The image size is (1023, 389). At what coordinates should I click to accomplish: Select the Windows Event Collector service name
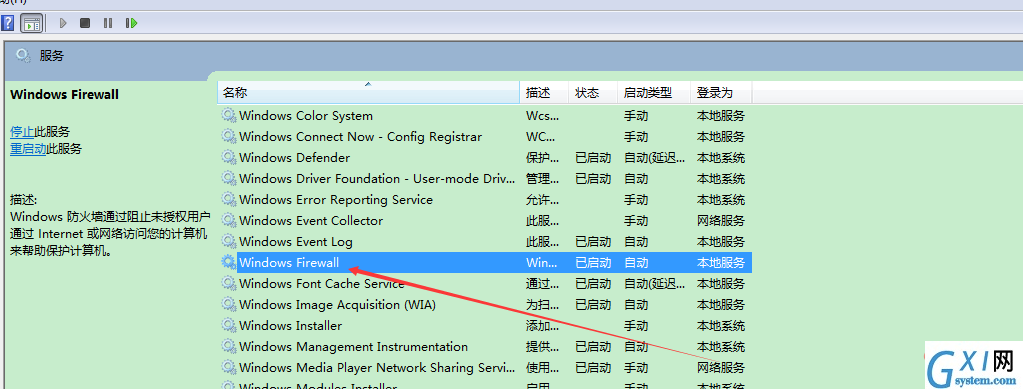311,220
